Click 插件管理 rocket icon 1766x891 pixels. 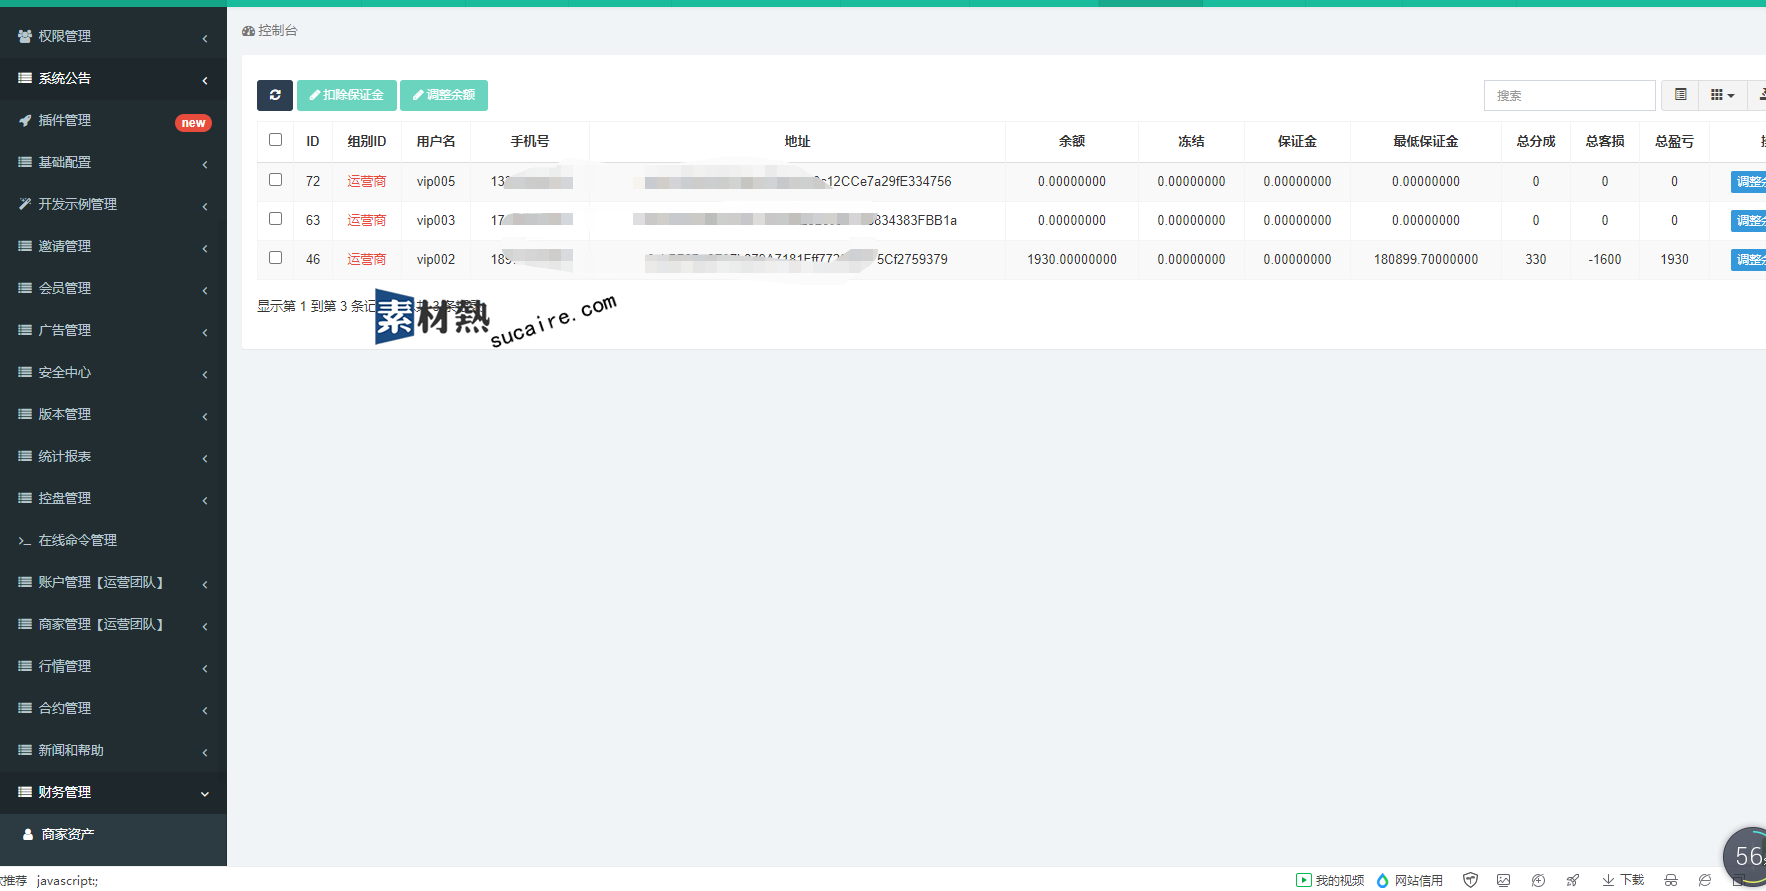point(25,120)
